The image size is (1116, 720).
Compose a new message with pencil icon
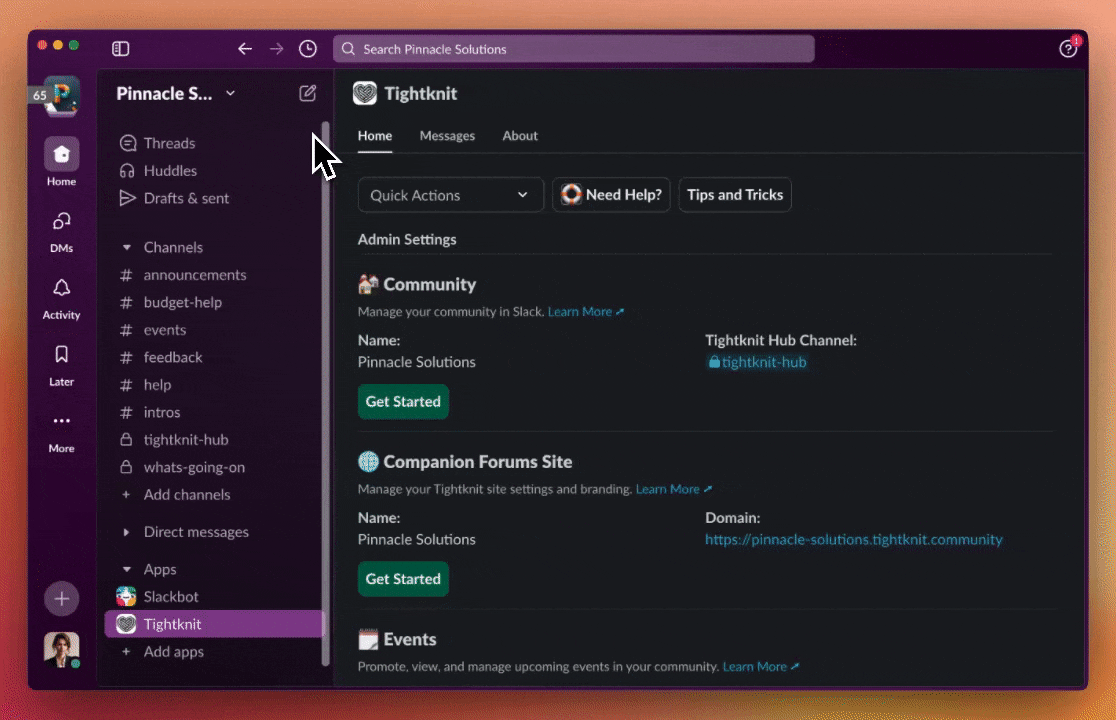coord(307,93)
